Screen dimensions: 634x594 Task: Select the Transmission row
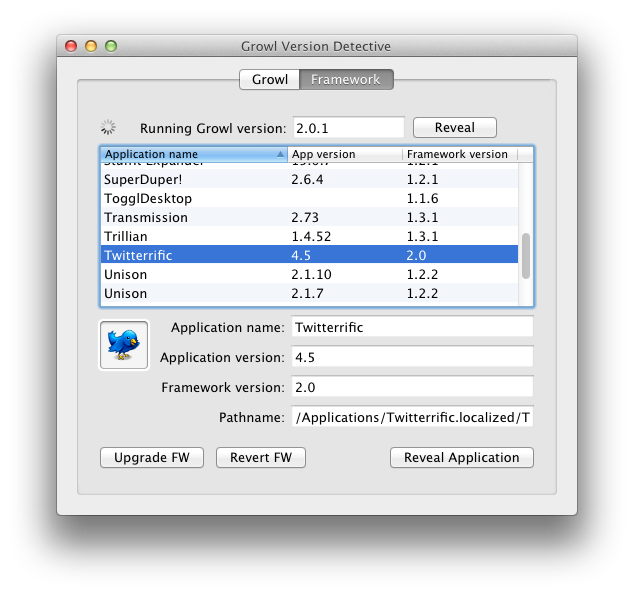point(309,217)
